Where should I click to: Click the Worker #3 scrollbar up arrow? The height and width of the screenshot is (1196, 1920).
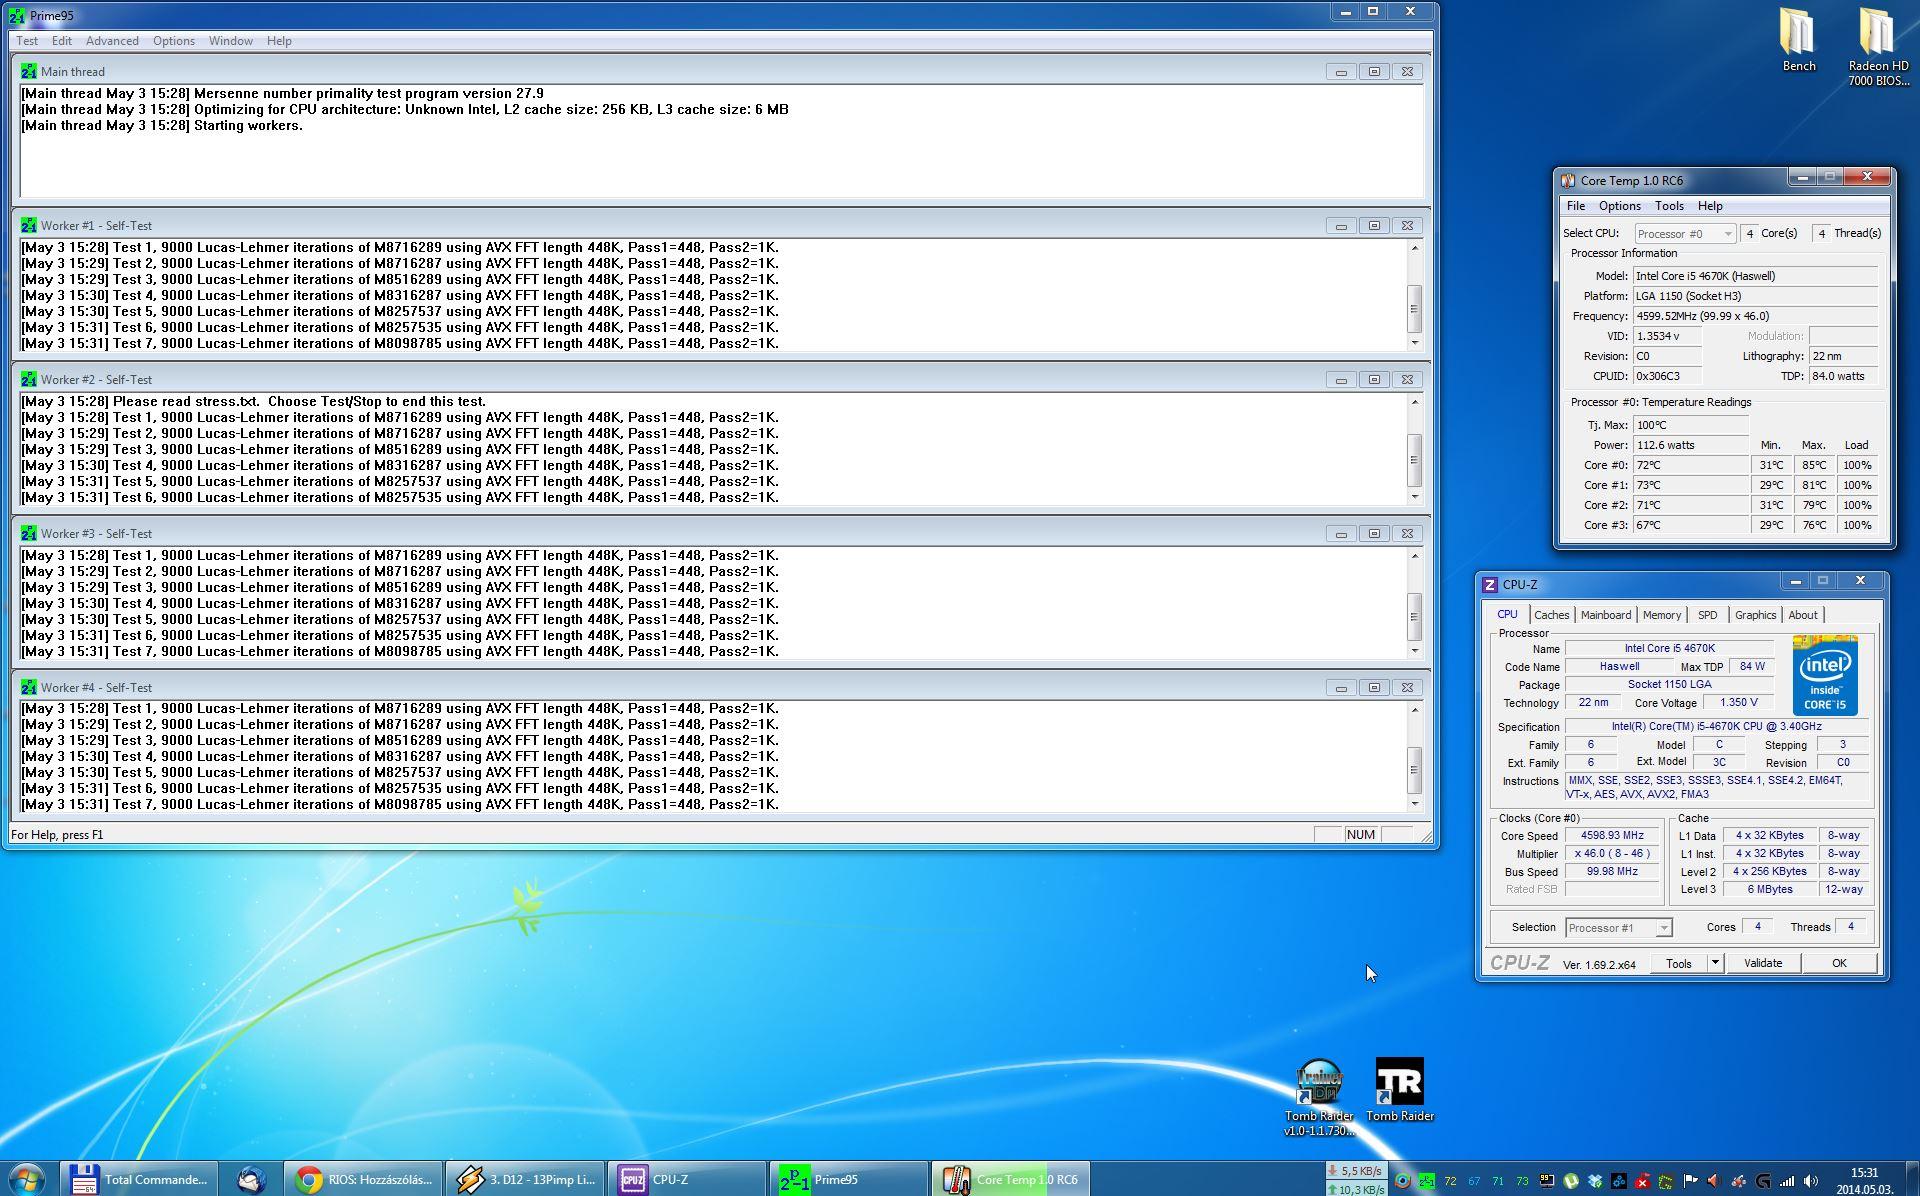1414,556
